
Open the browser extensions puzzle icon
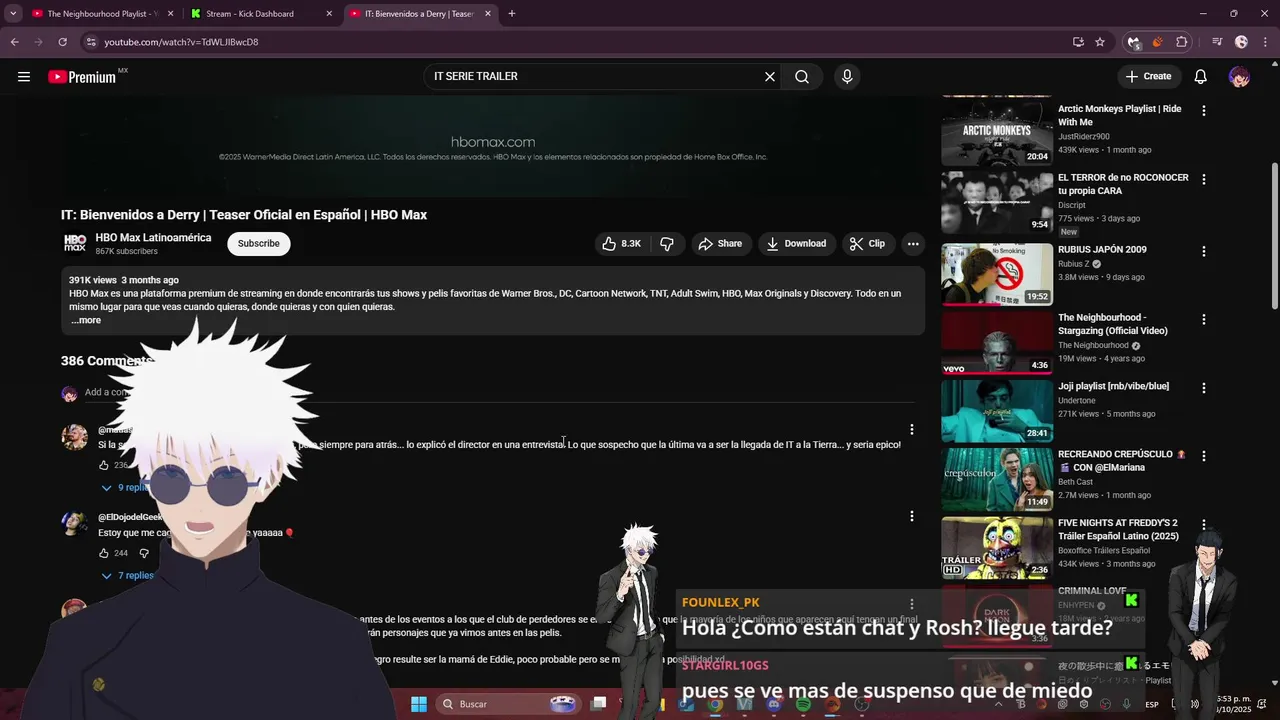coord(1182,42)
